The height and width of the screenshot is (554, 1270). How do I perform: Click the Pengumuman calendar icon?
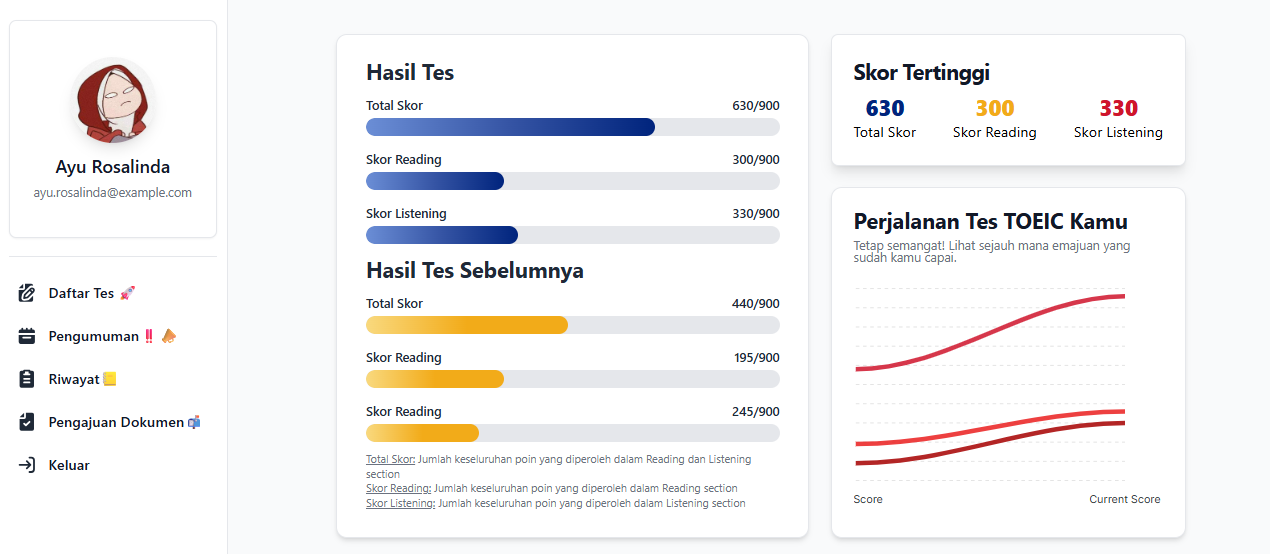point(27,336)
